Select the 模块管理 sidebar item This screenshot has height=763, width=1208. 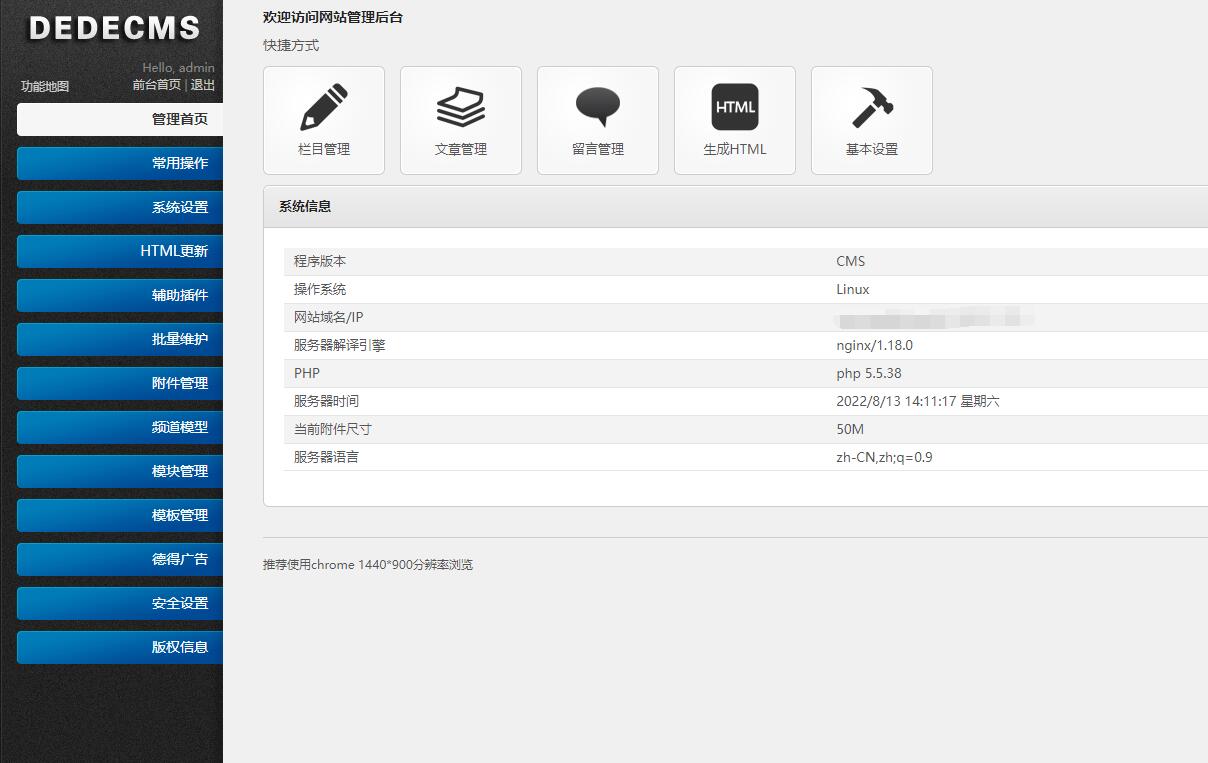coord(120,471)
